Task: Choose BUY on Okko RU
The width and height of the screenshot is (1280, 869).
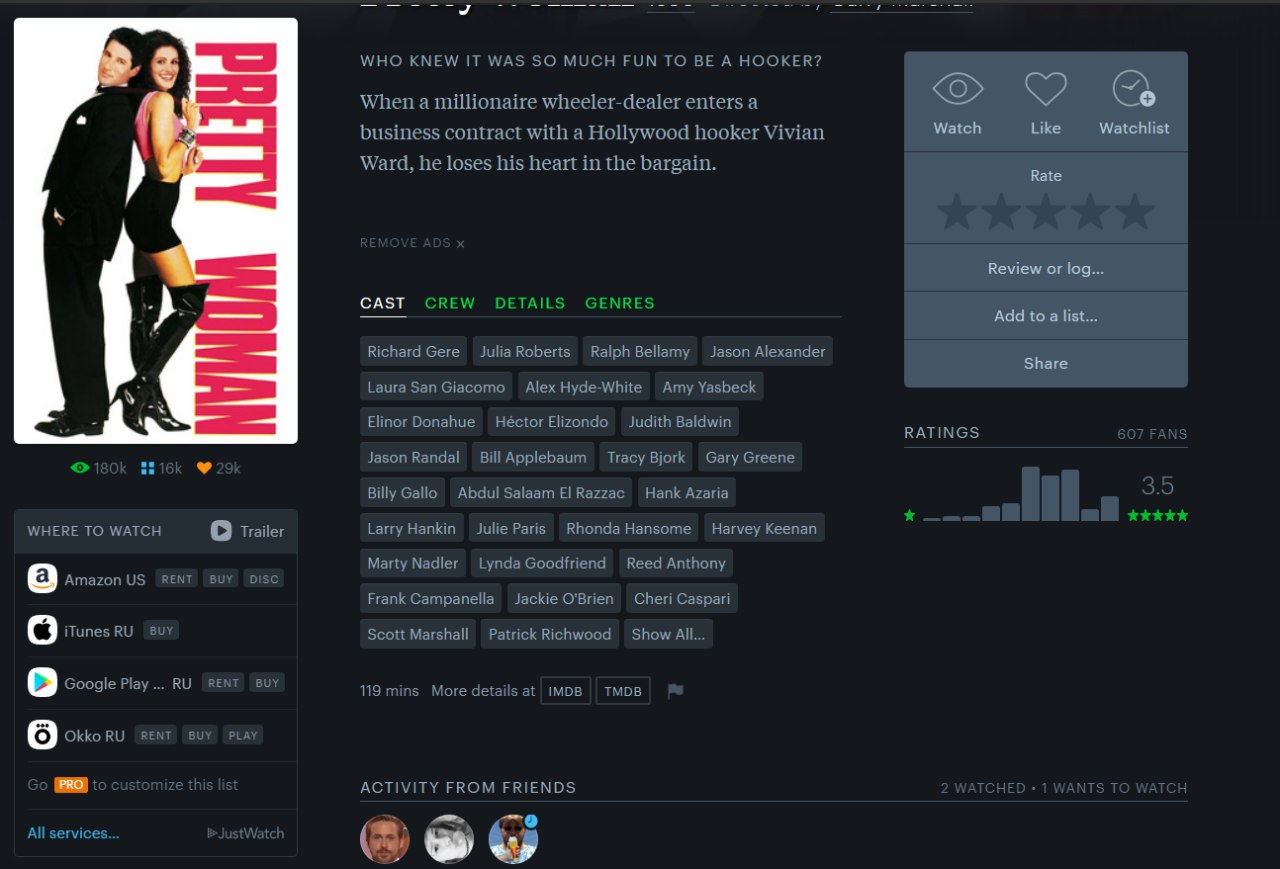Action: pyautogui.click(x=200, y=735)
